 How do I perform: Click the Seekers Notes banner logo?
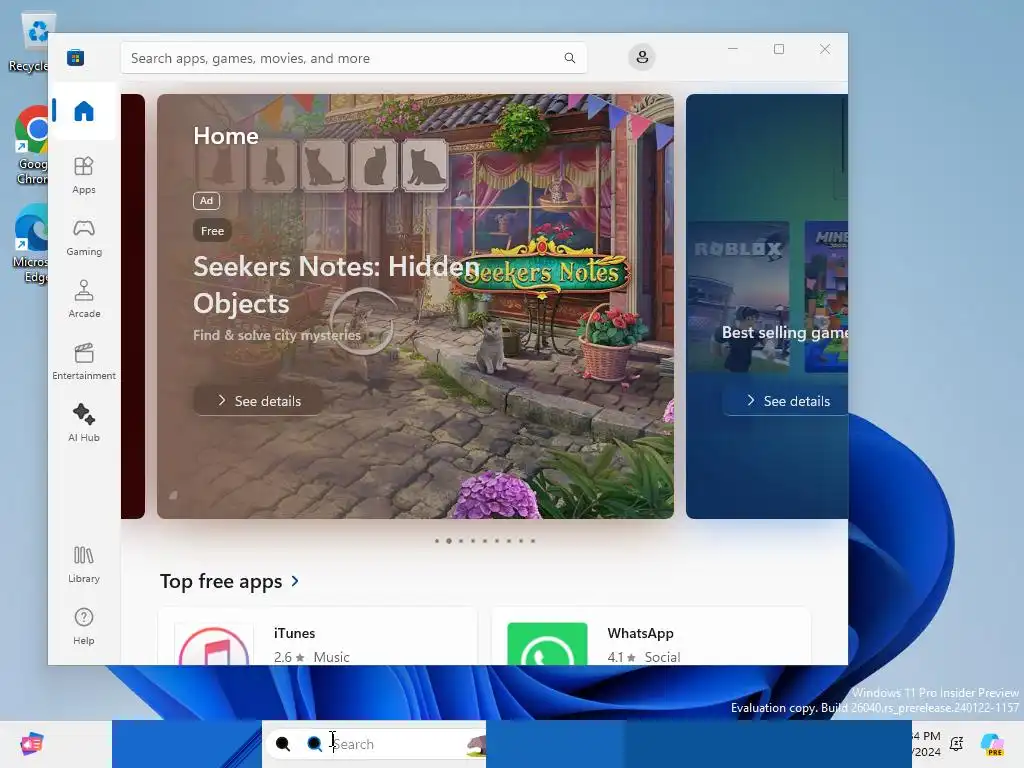pyautogui.click(x=543, y=270)
